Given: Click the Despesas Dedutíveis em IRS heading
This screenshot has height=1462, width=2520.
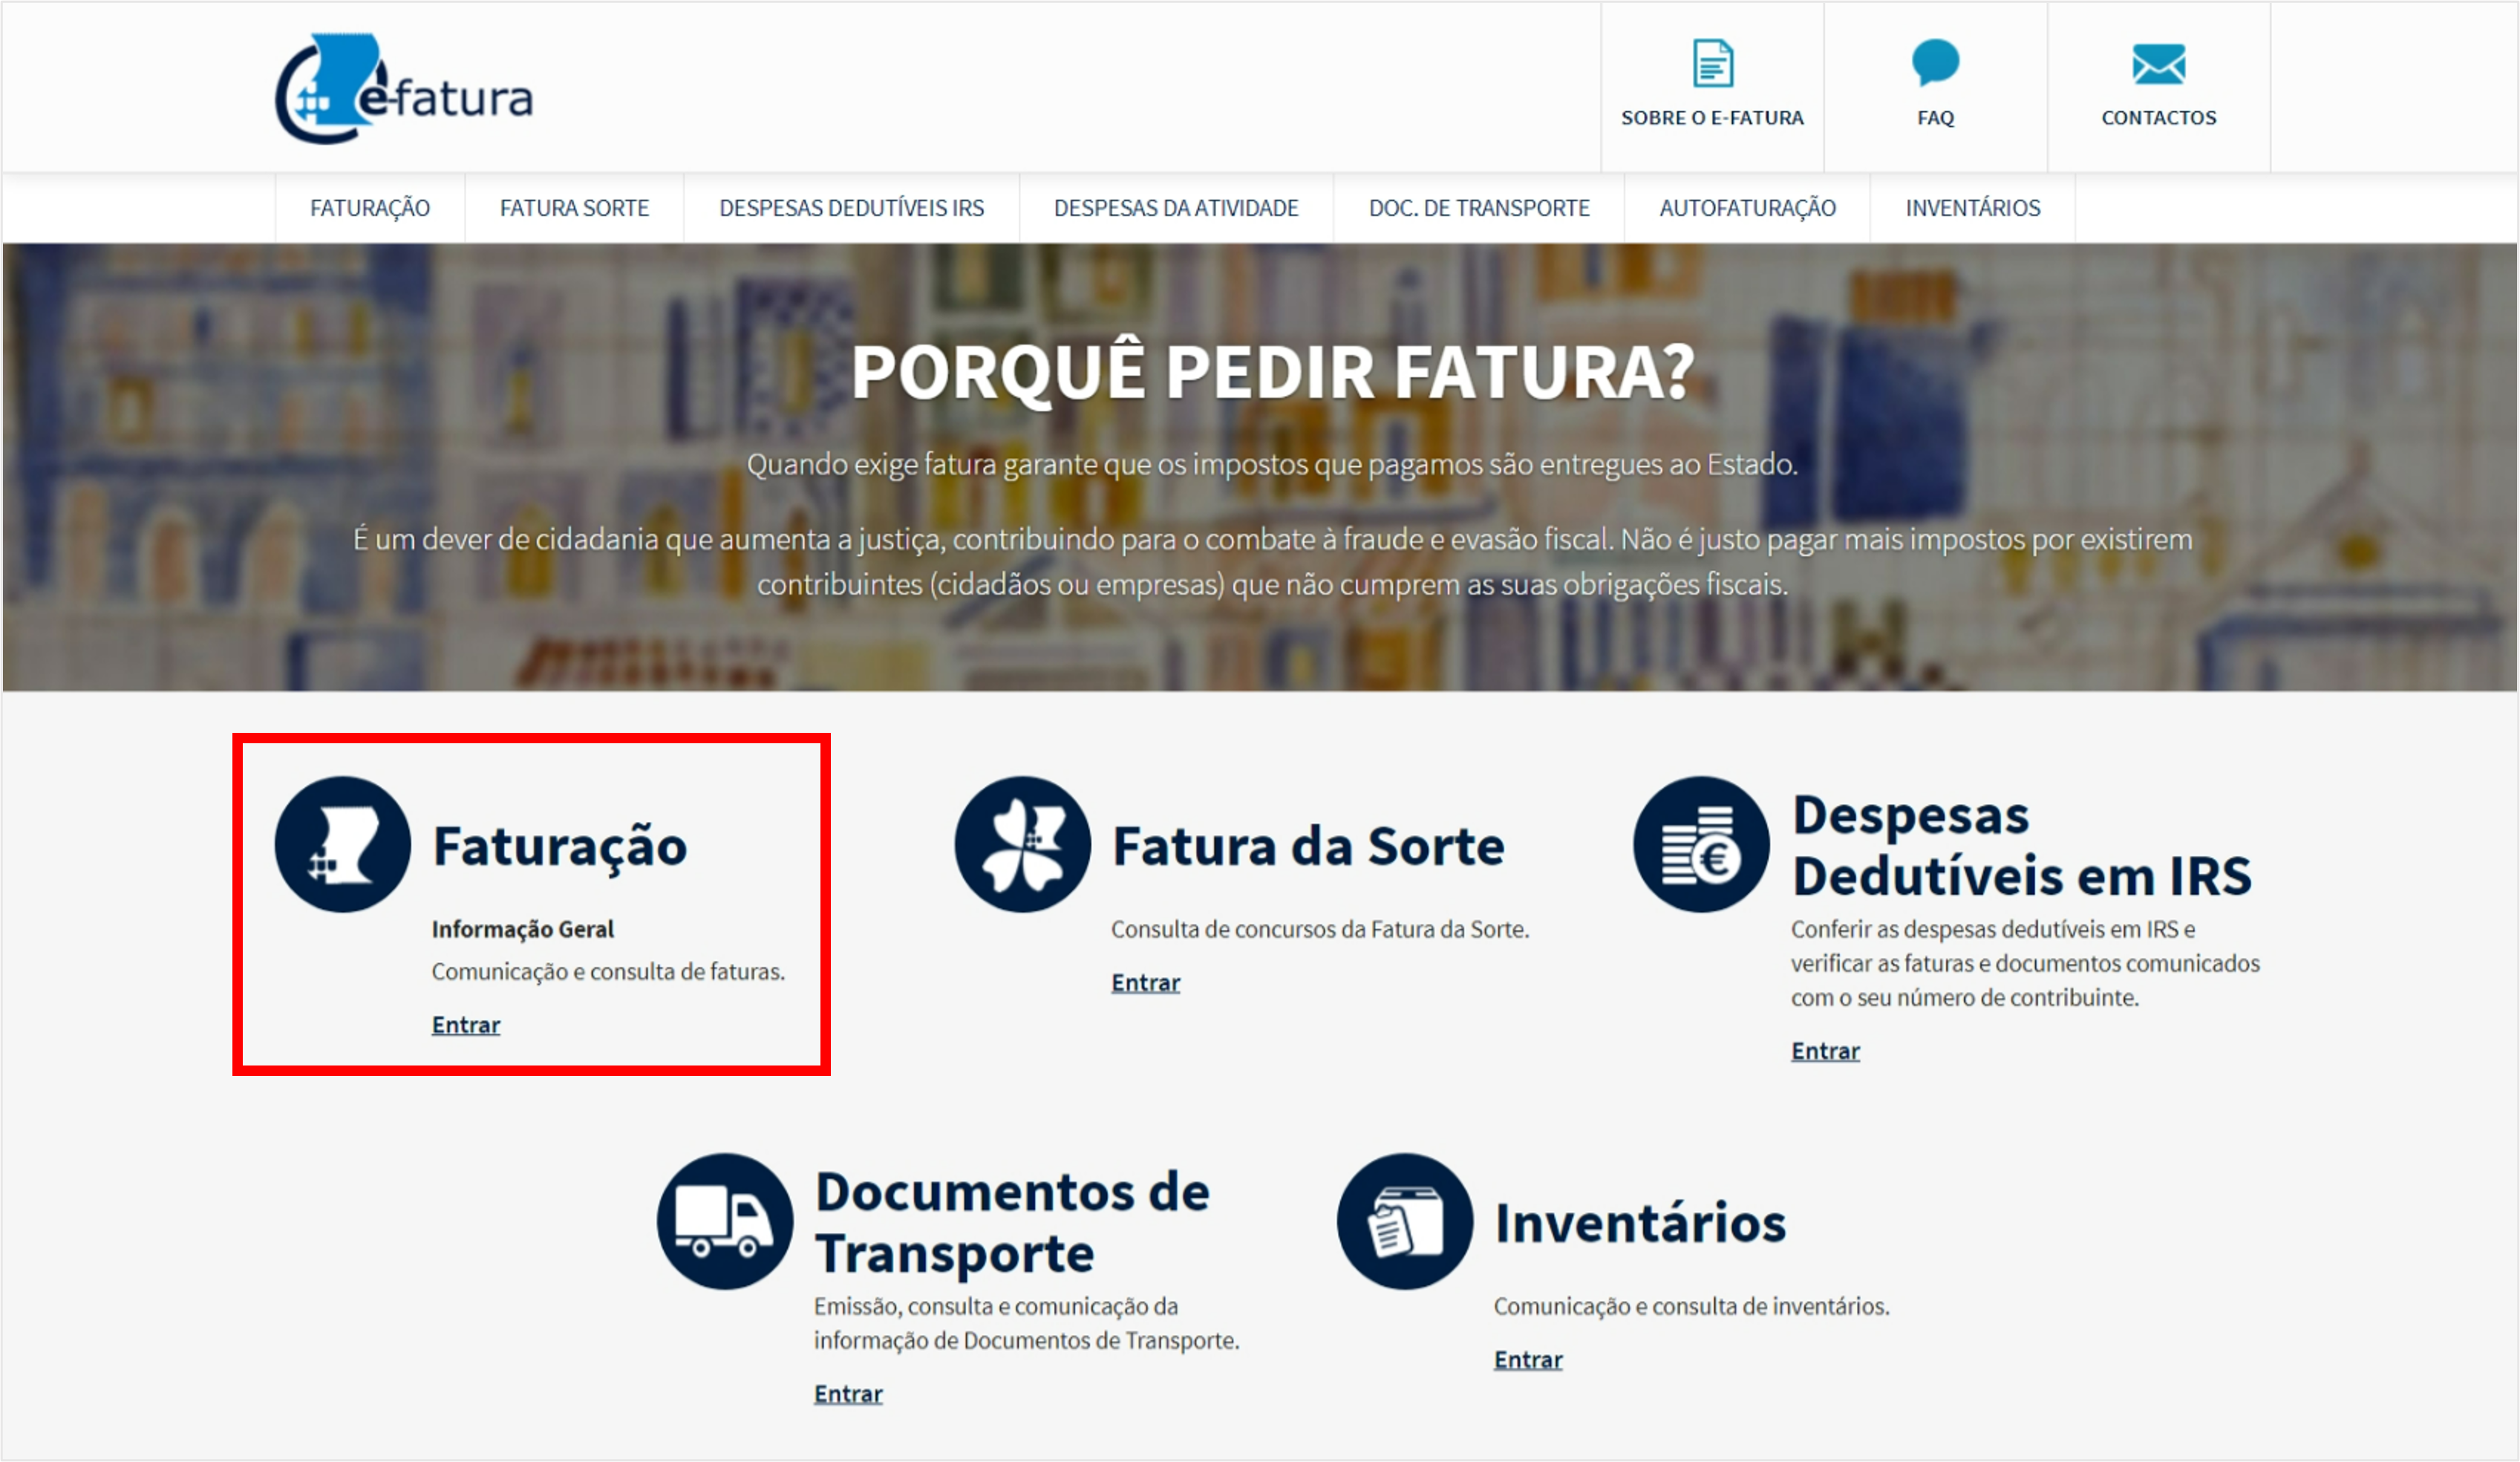Looking at the screenshot, I should 2021,846.
